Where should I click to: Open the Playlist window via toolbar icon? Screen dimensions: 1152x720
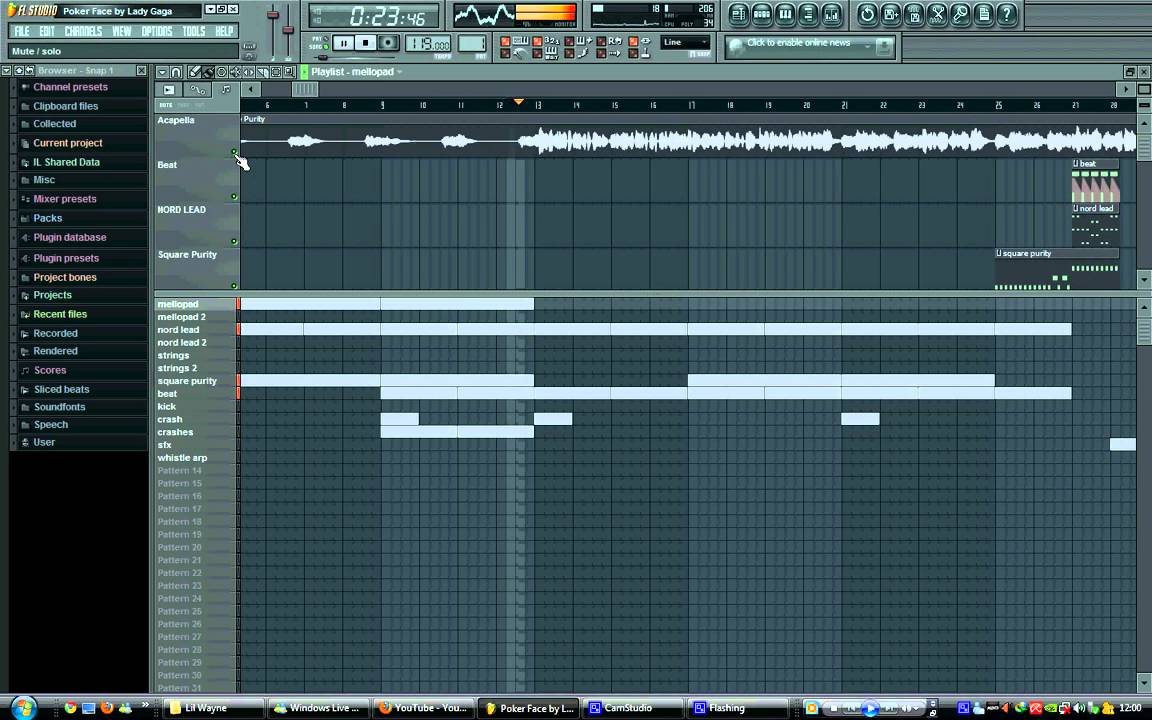coord(738,14)
